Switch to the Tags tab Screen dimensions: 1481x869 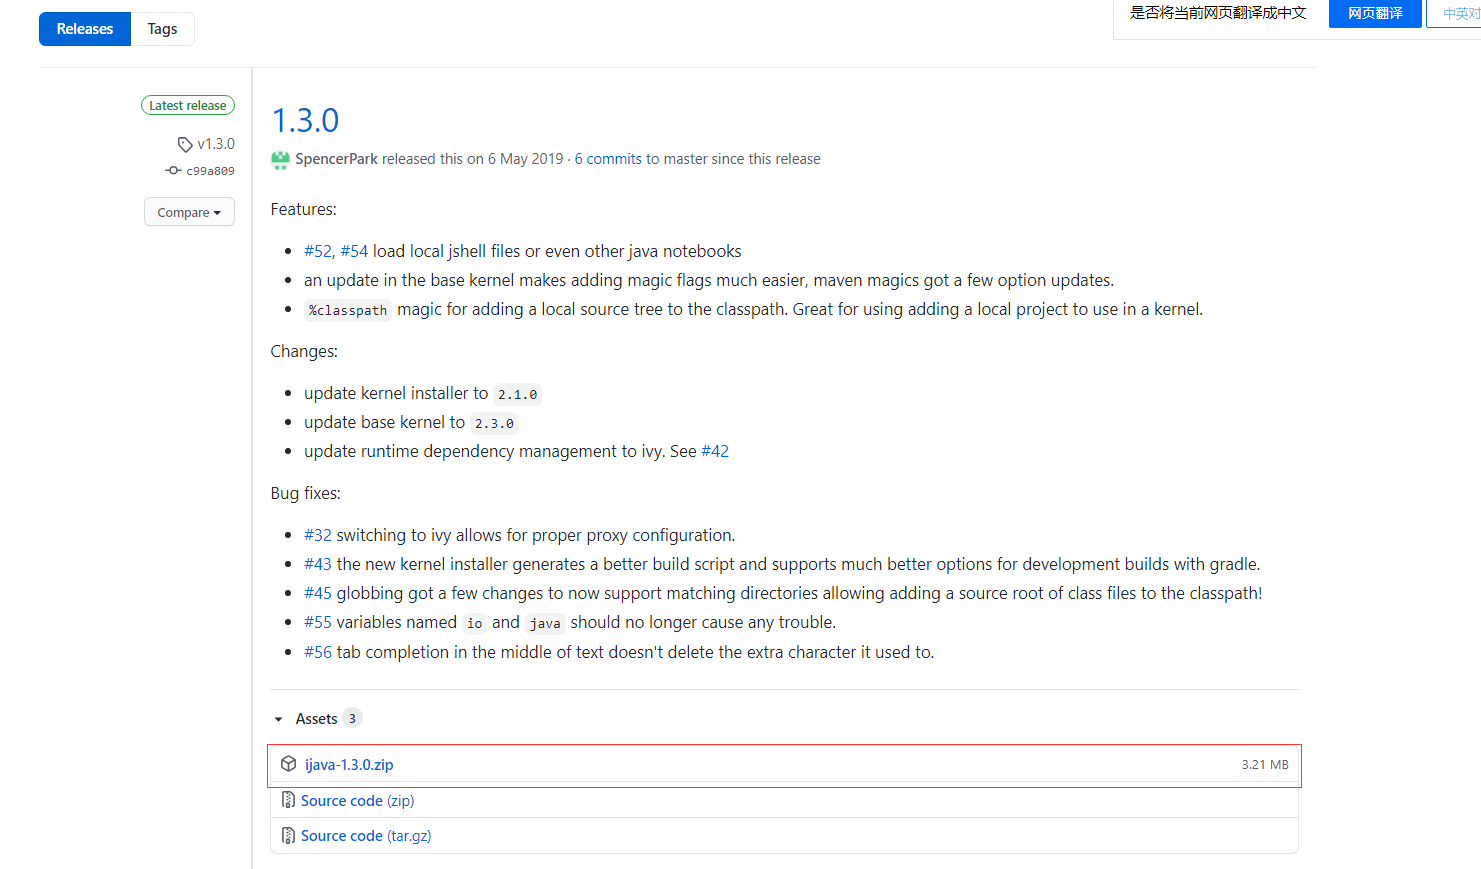coord(162,29)
